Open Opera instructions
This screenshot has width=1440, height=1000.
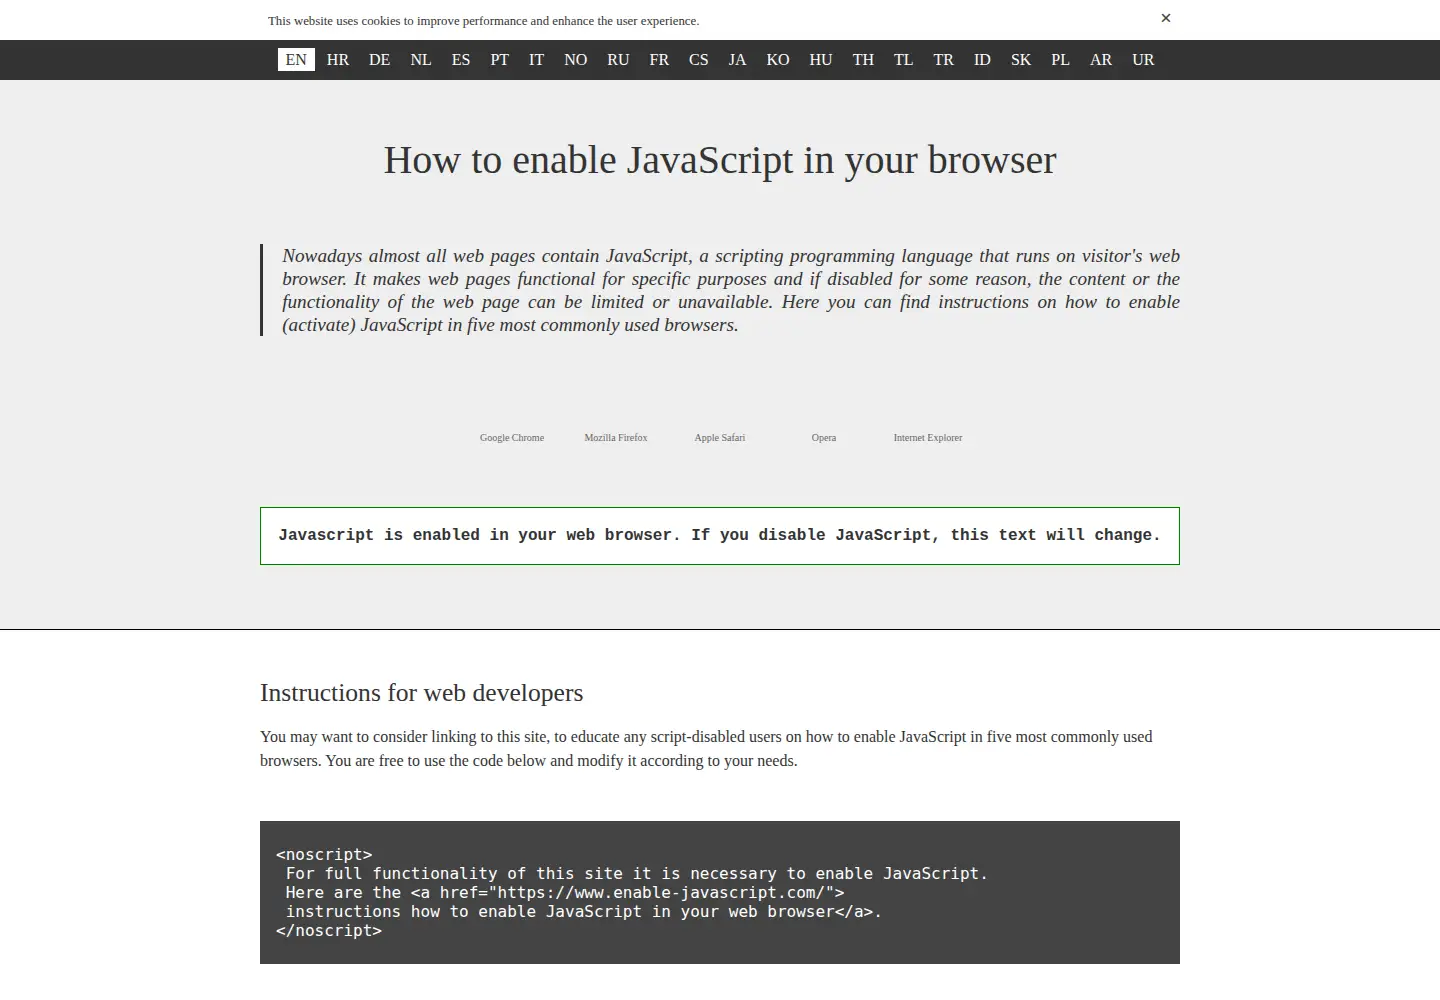[824, 438]
